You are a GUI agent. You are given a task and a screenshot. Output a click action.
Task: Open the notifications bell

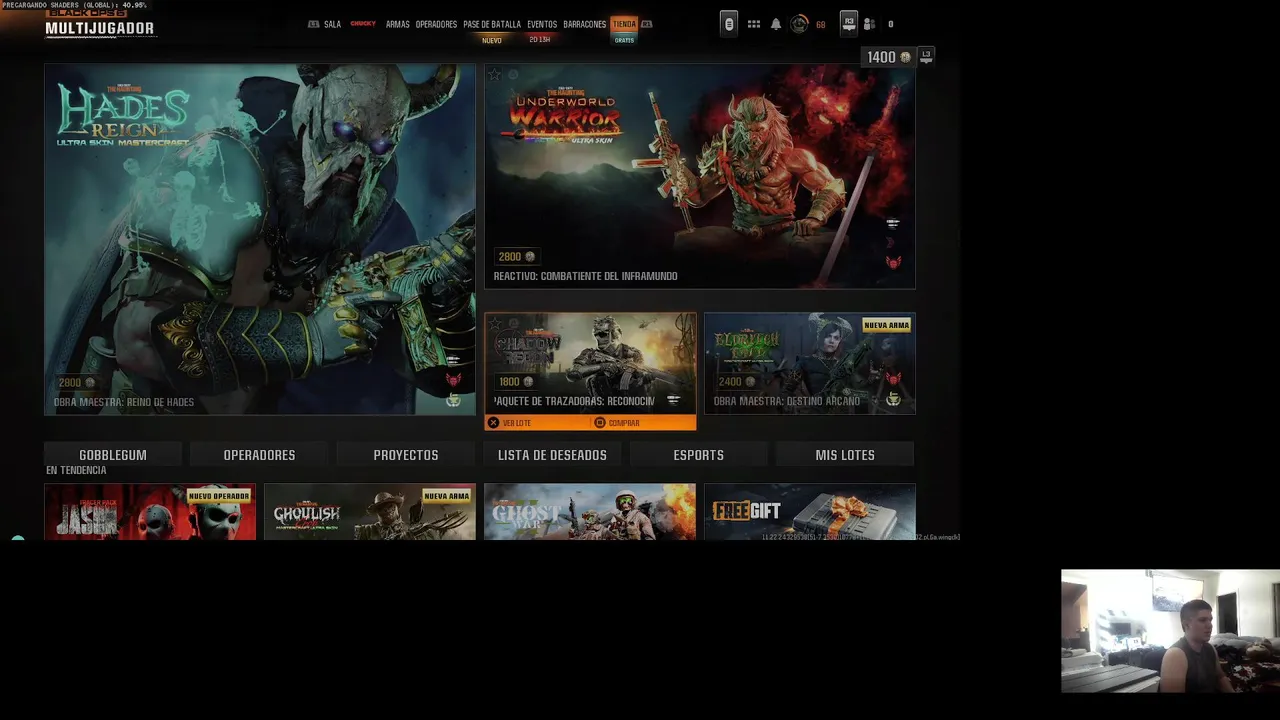pos(775,24)
